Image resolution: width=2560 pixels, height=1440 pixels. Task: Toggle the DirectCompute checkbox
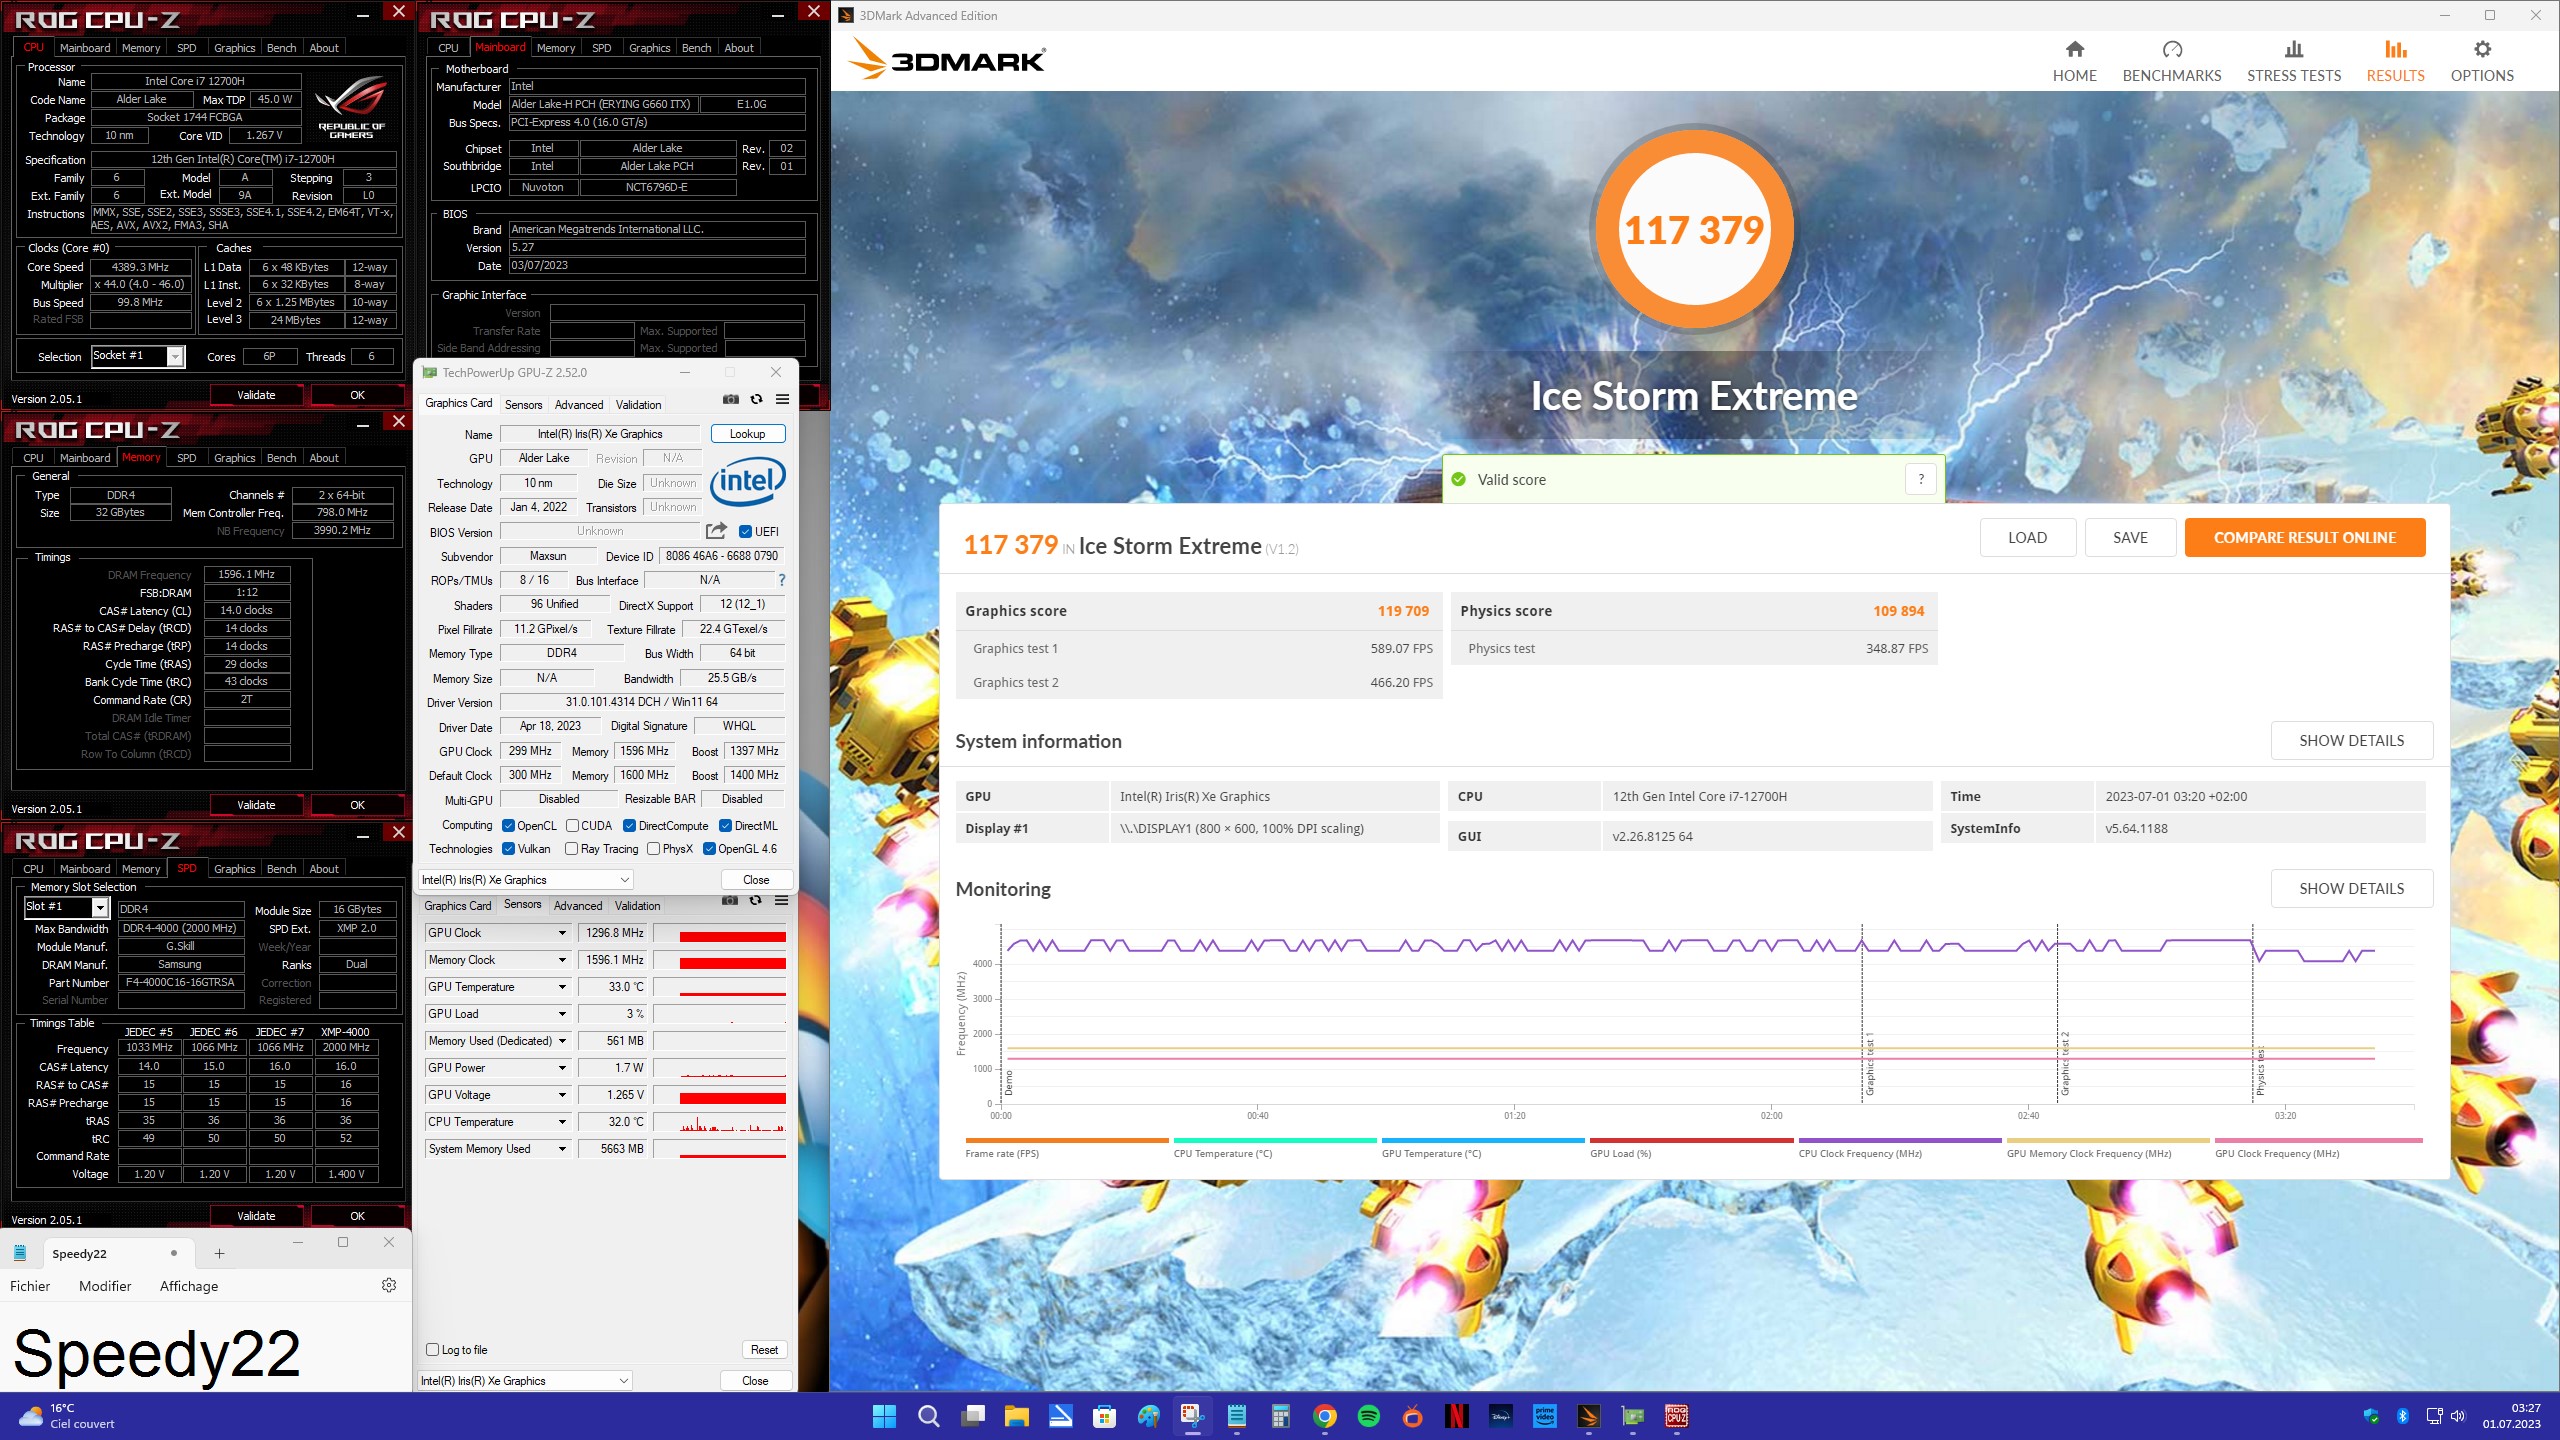[629, 826]
